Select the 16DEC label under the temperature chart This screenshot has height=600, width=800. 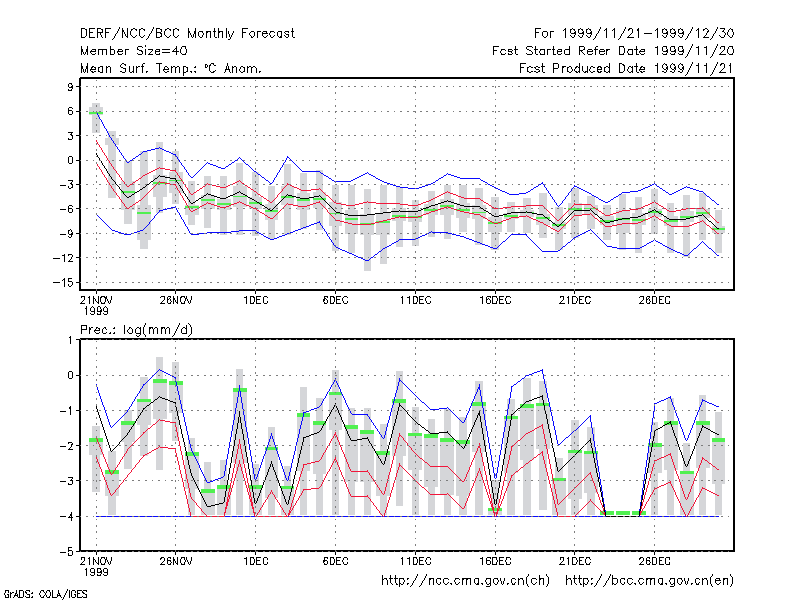(x=495, y=300)
